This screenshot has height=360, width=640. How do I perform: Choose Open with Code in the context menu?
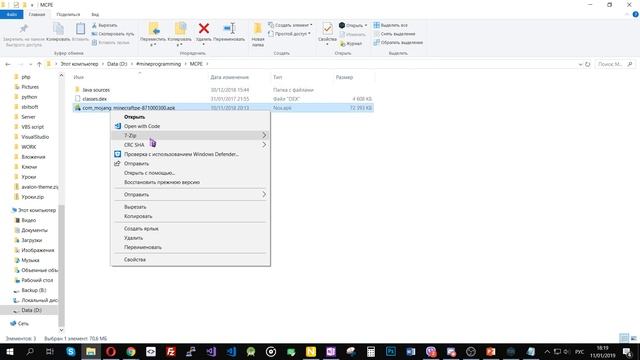click(142, 126)
